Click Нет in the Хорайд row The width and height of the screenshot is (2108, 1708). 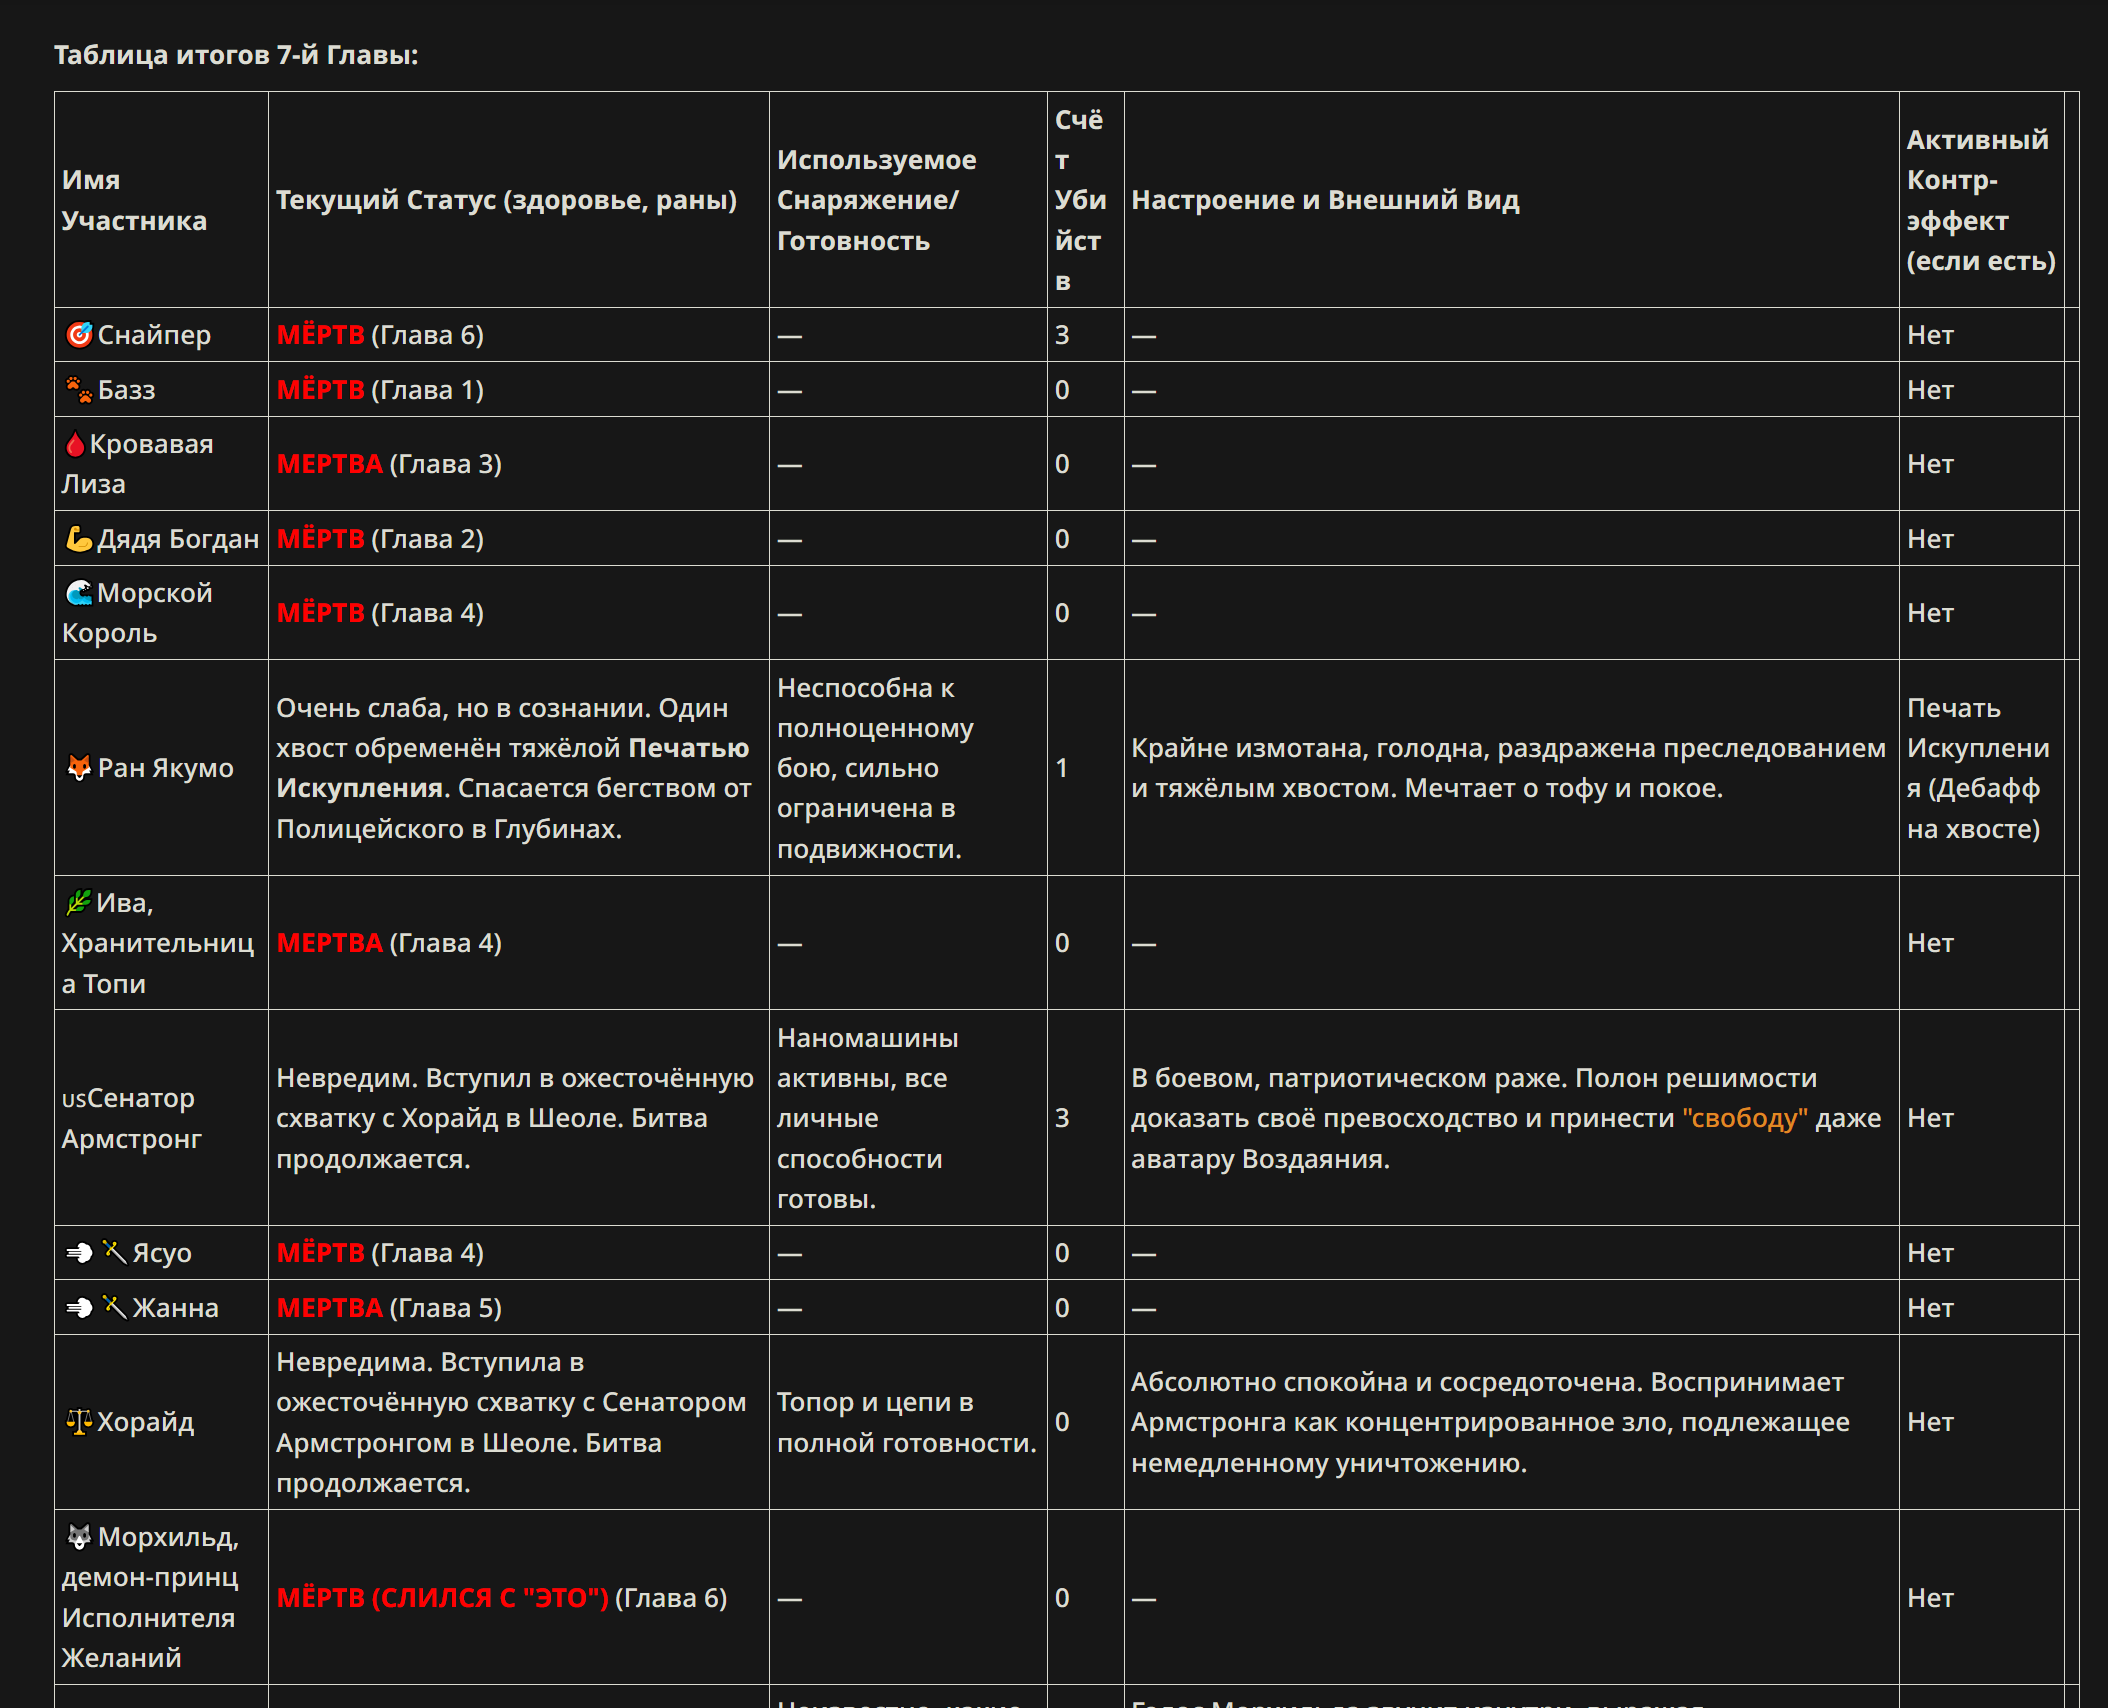click(x=1930, y=1421)
